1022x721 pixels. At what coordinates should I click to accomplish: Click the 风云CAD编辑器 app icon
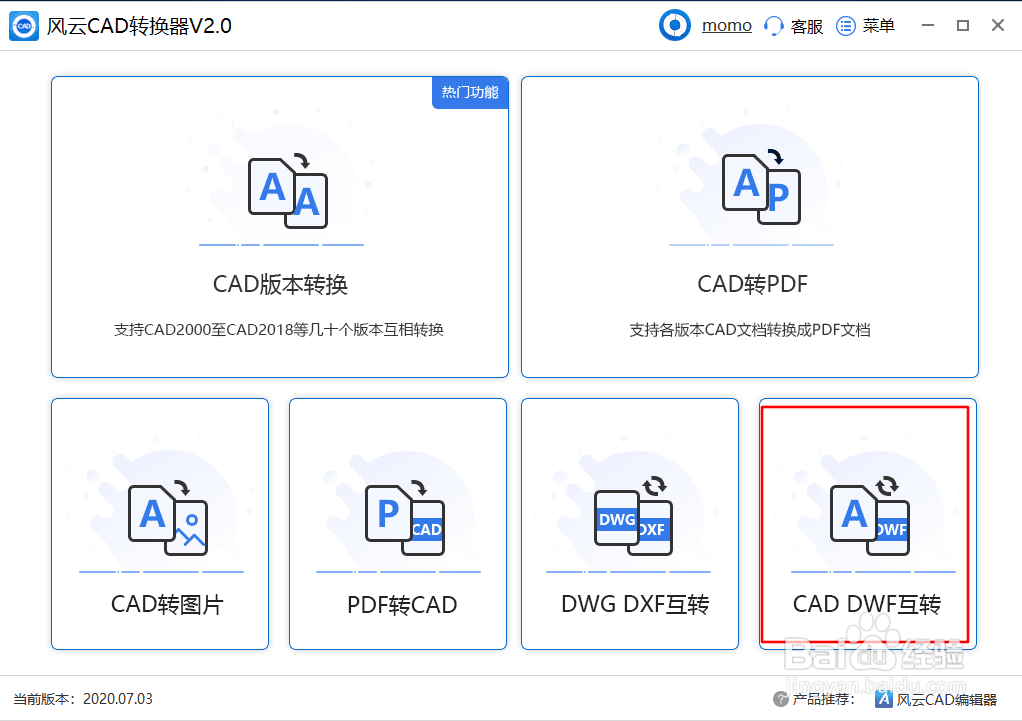(x=884, y=699)
